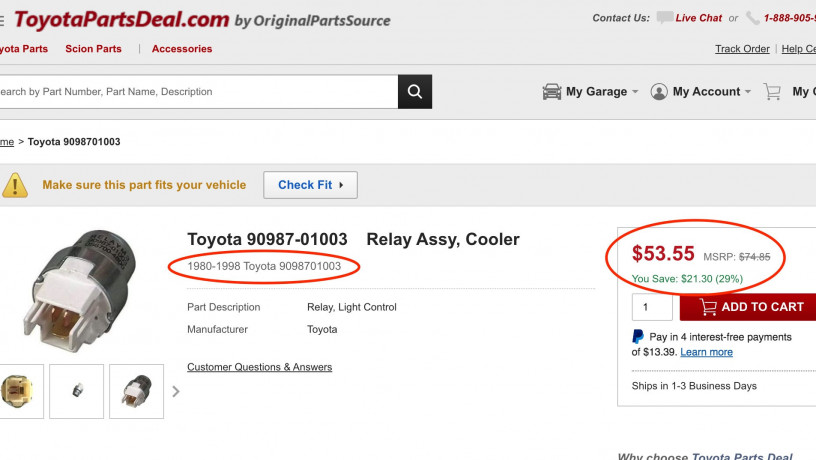This screenshot has height=460, width=816.
Task: Select the angled relay thumbnail image
Action: click(x=136, y=391)
